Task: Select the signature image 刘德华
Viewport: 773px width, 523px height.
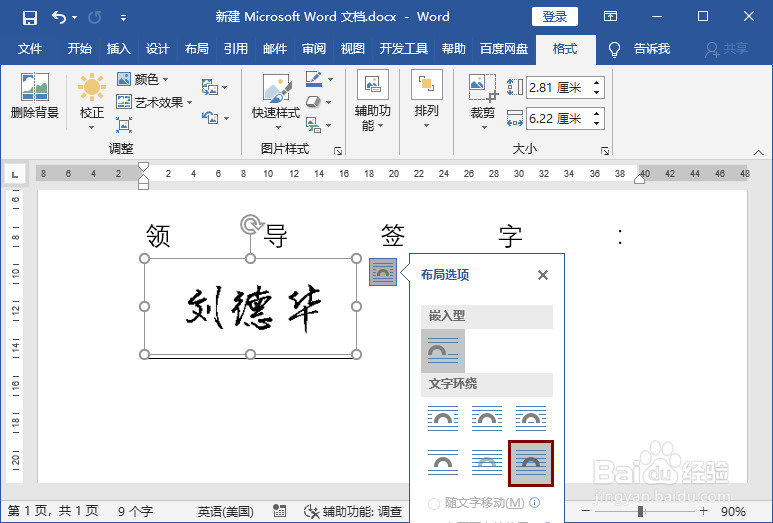Action: [251, 307]
